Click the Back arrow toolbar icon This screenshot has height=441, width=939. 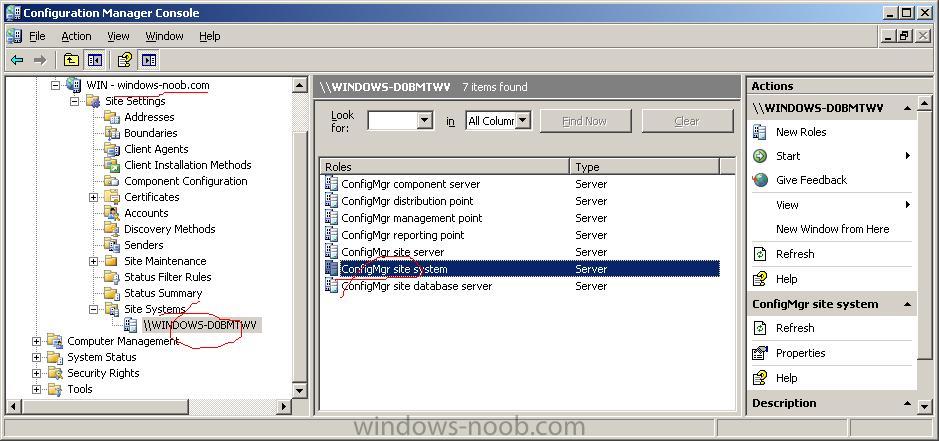pyautogui.click(x=17, y=59)
